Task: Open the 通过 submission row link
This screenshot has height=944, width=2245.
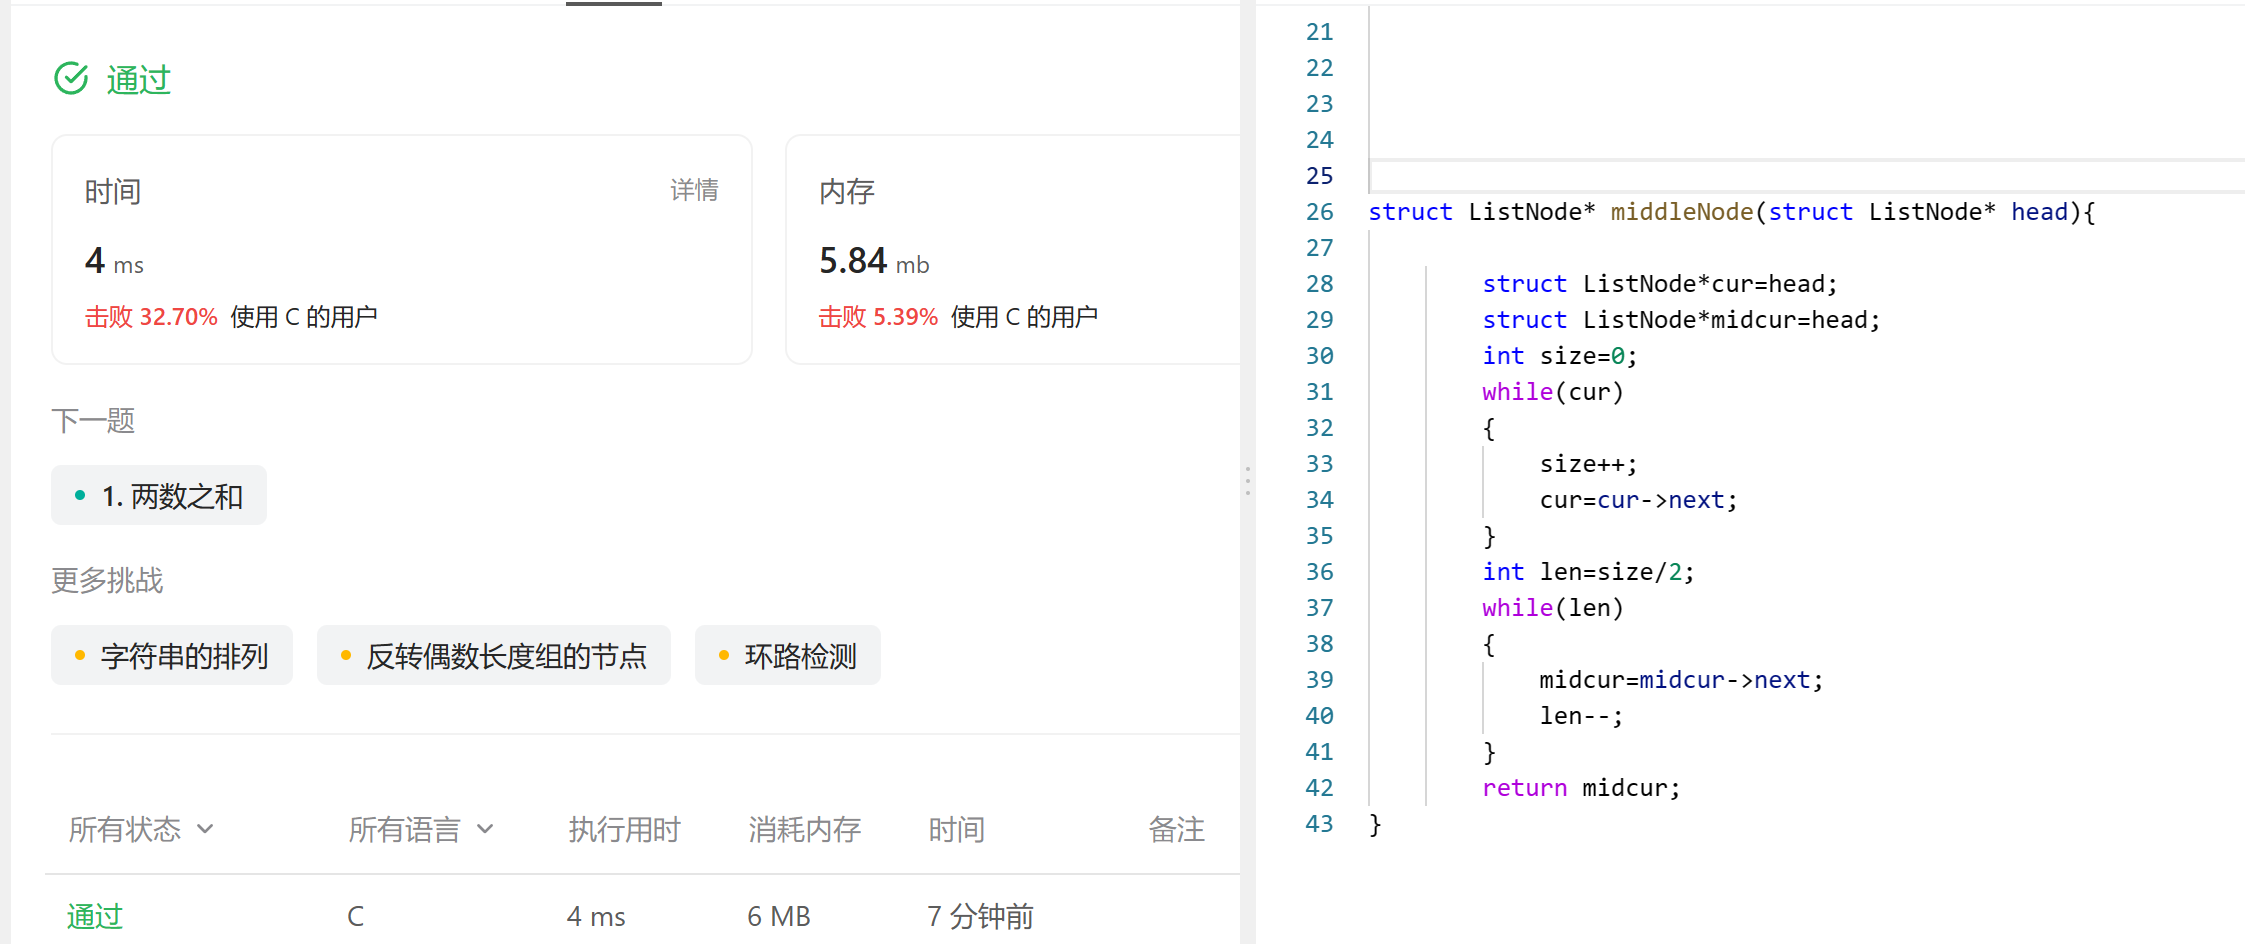Action: pos(95,916)
